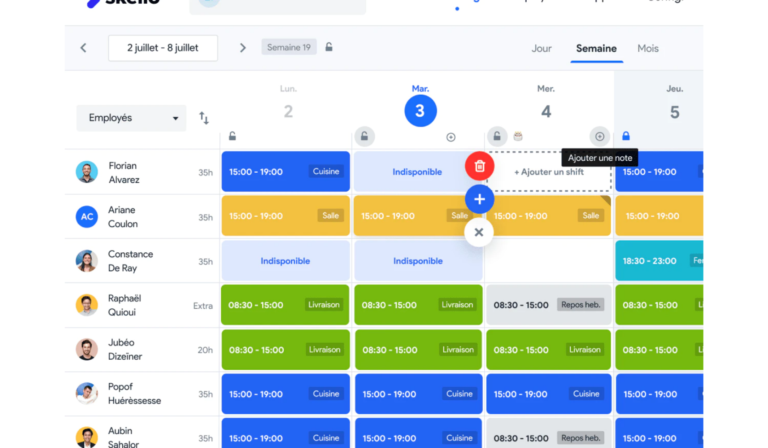Viewport: 768px width, 448px height.
Task: Click Florian Alvarez's 35h contract hours
Action: click(x=205, y=172)
